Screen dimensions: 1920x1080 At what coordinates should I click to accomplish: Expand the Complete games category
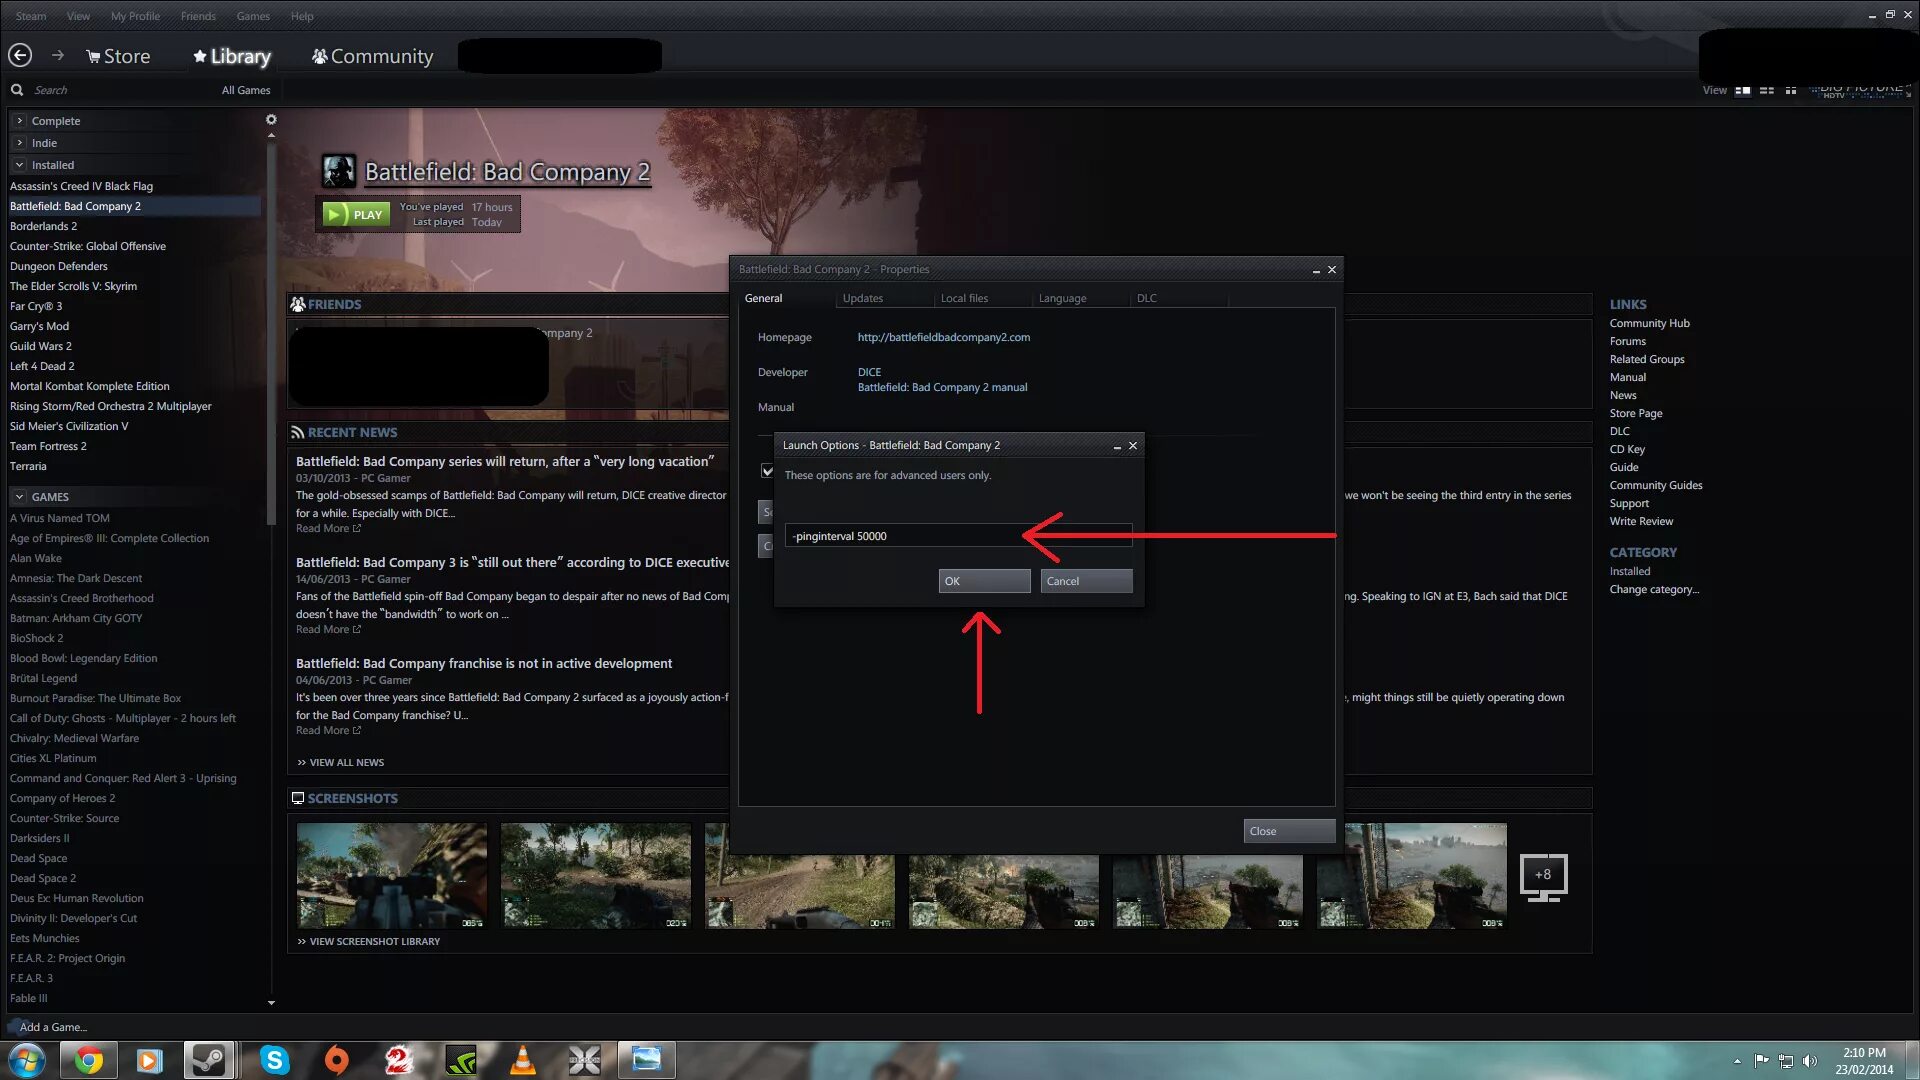18,120
